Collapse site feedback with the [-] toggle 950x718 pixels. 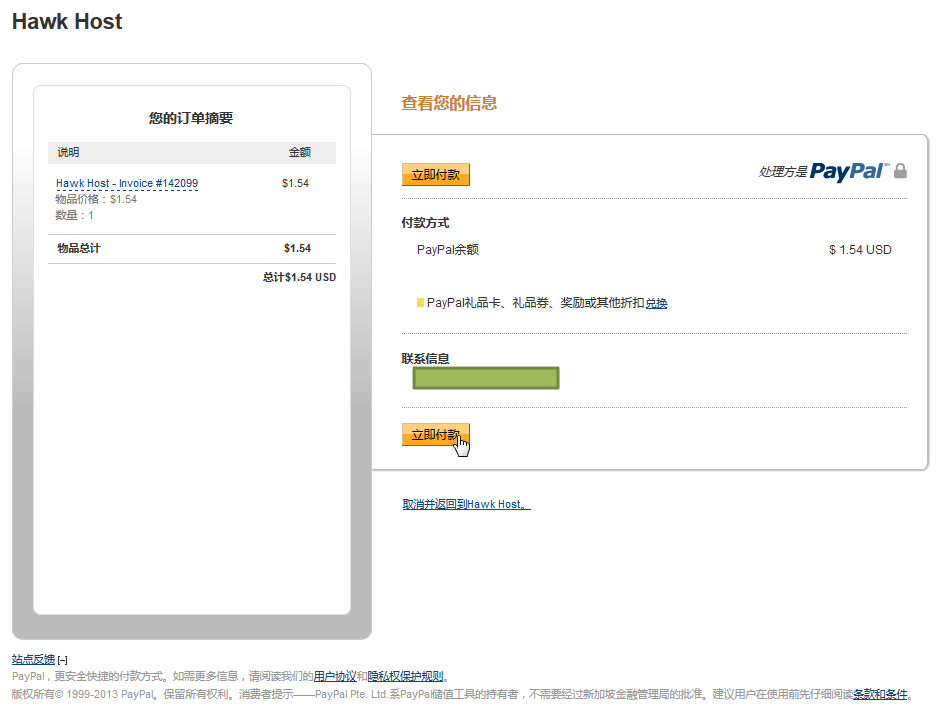(62, 660)
